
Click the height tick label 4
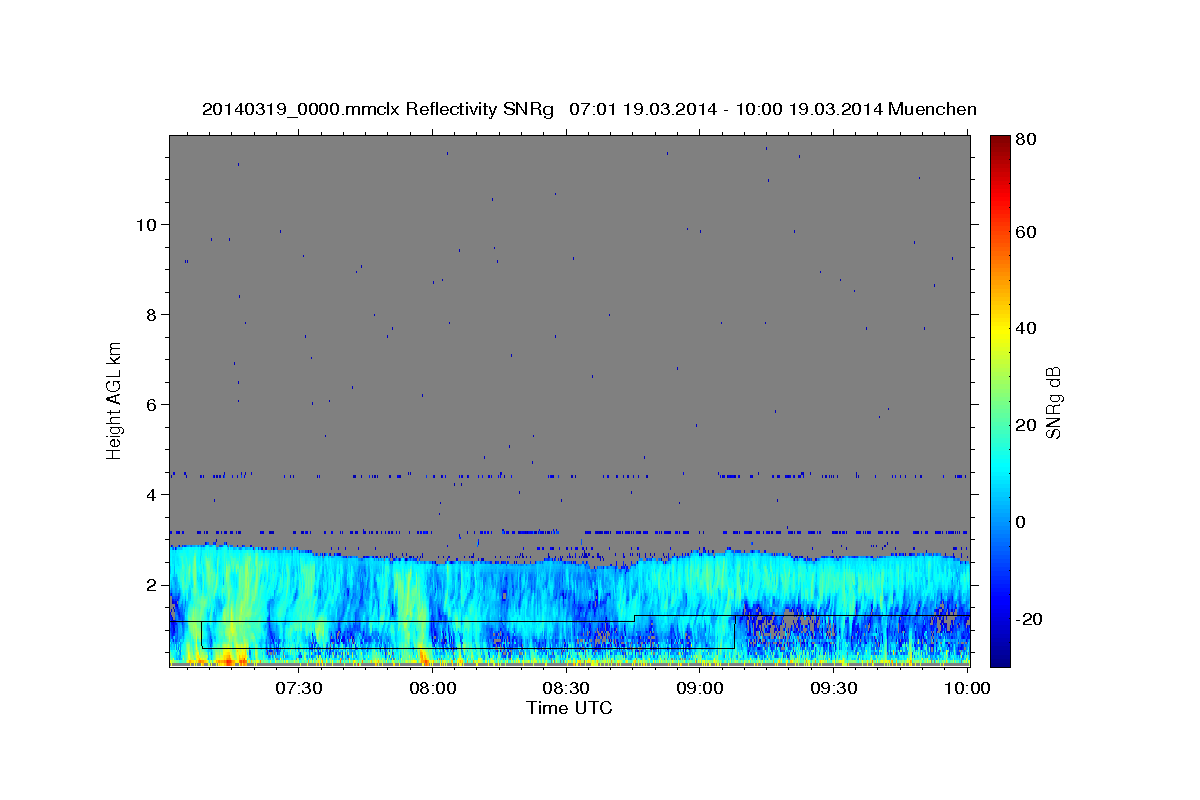[151, 495]
